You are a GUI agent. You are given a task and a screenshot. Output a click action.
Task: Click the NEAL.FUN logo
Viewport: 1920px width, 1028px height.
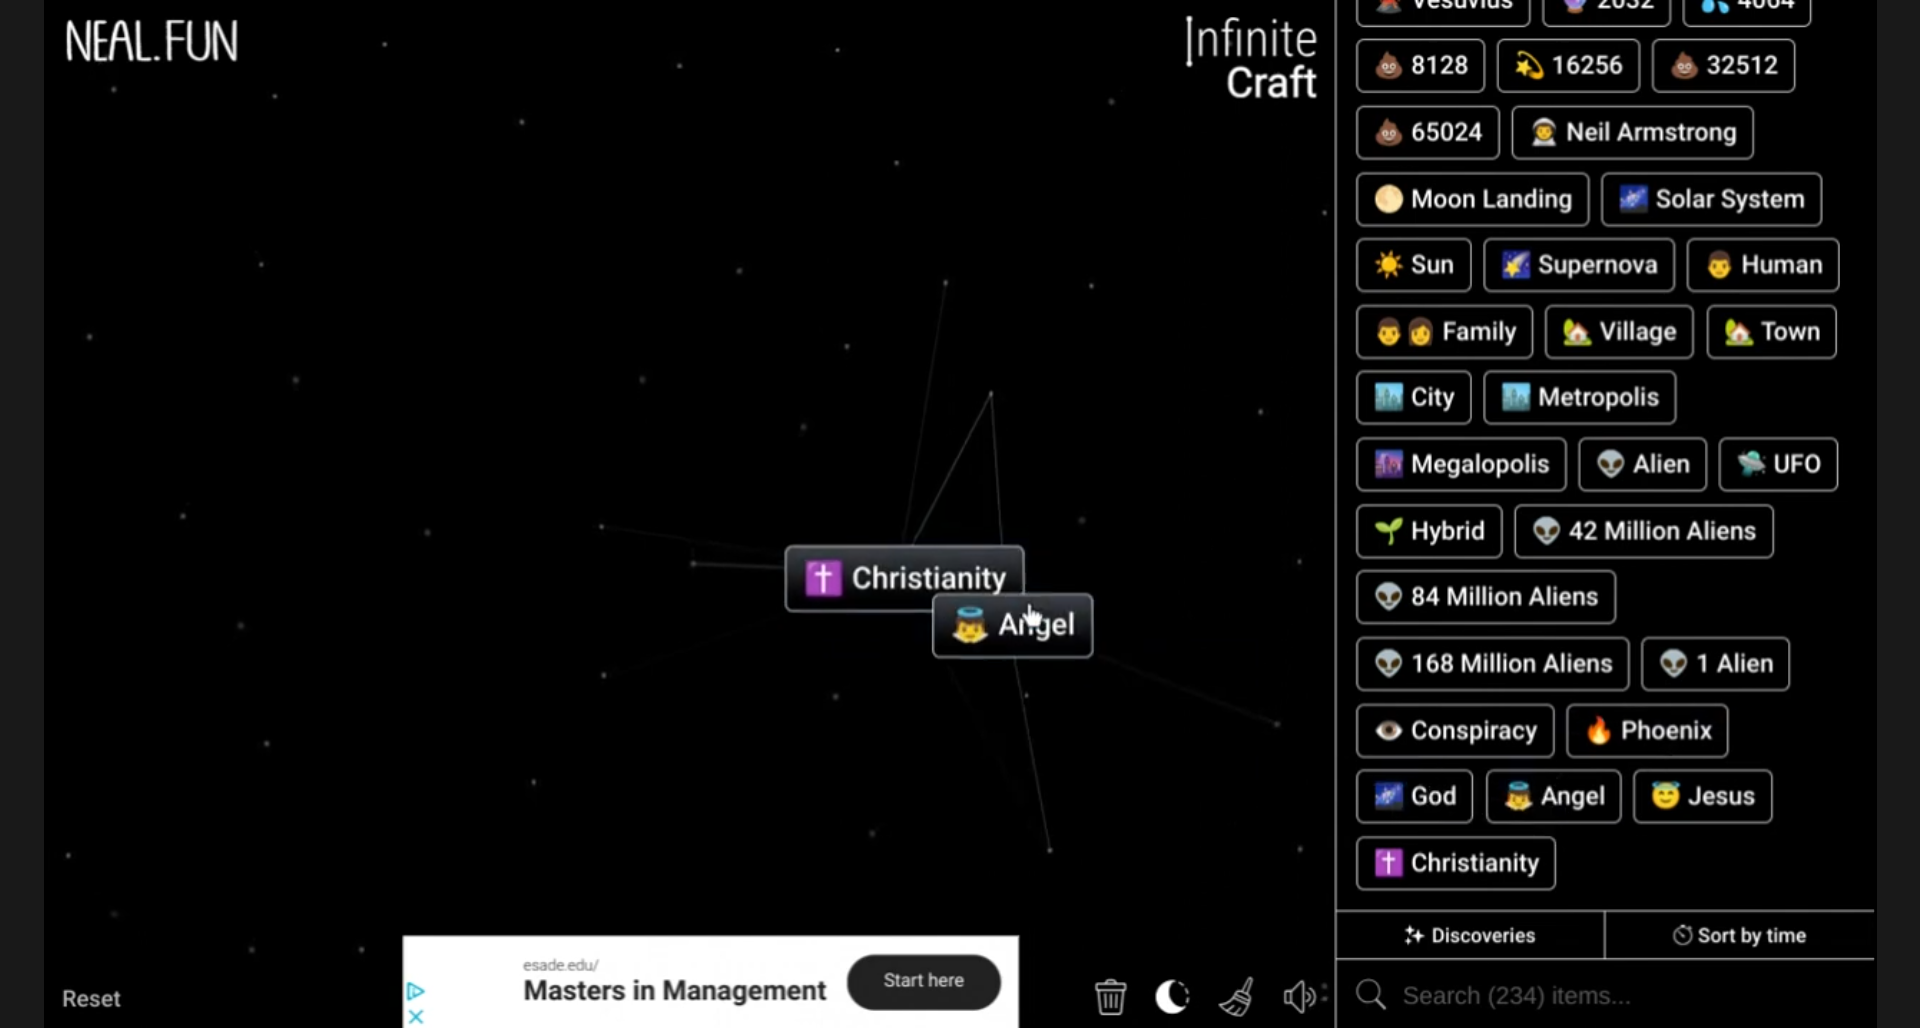[151, 42]
